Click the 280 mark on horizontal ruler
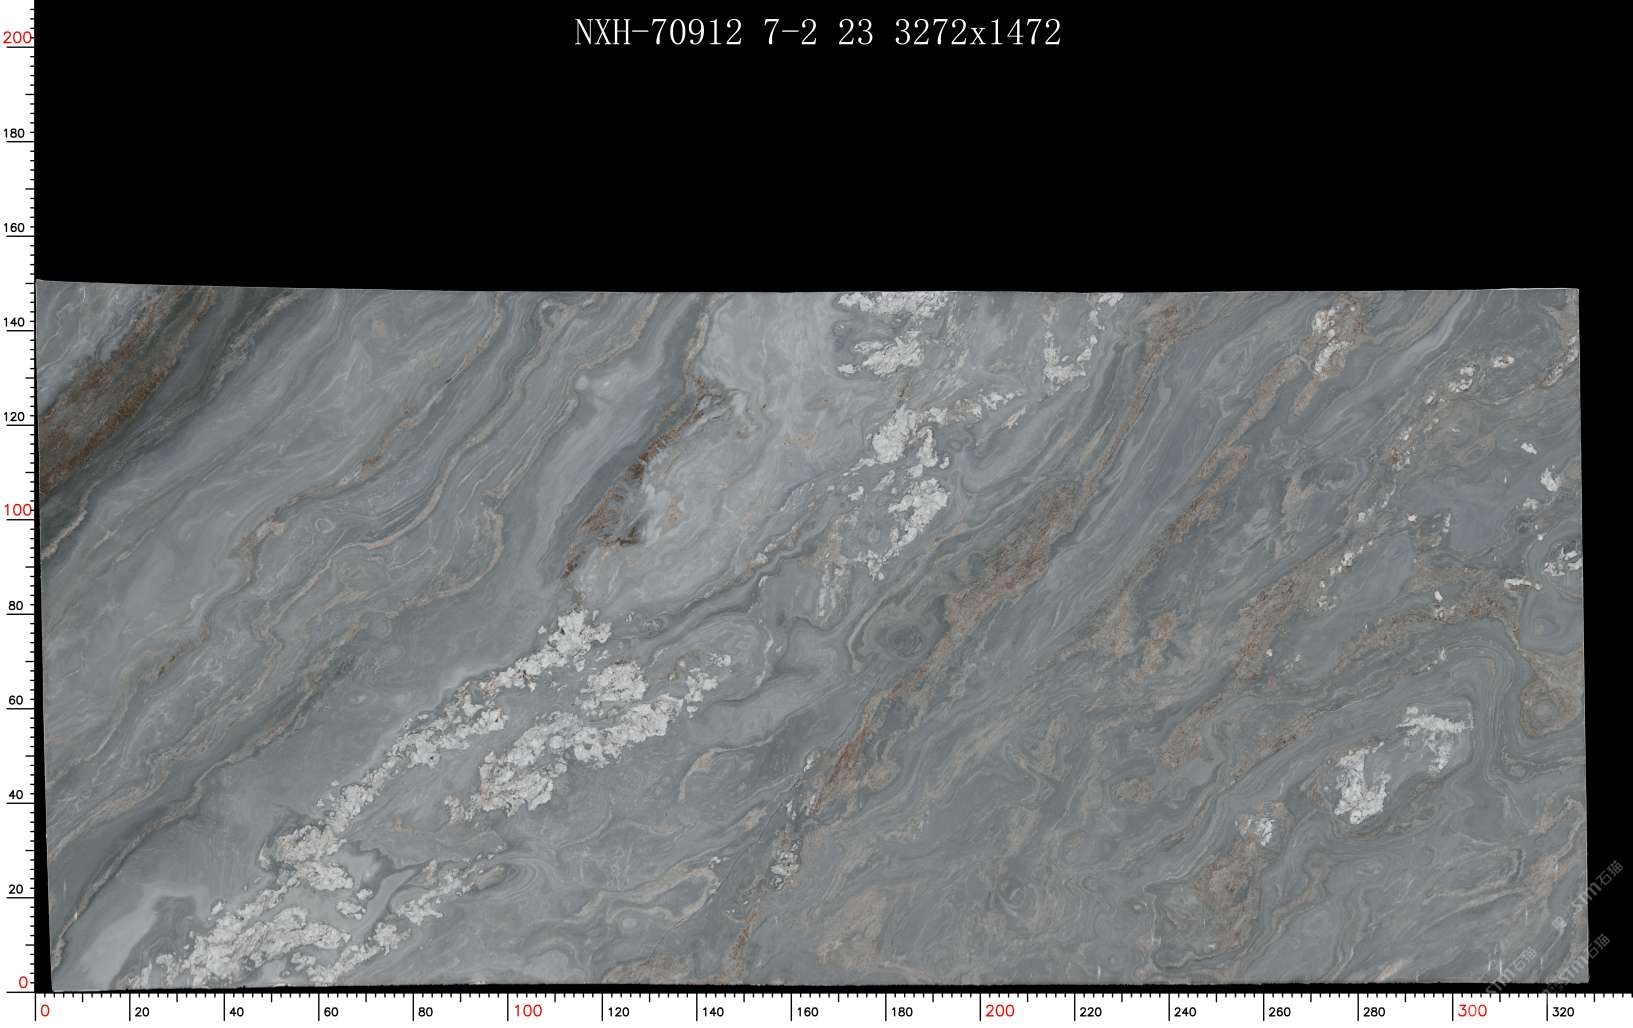 click(x=1374, y=1012)
